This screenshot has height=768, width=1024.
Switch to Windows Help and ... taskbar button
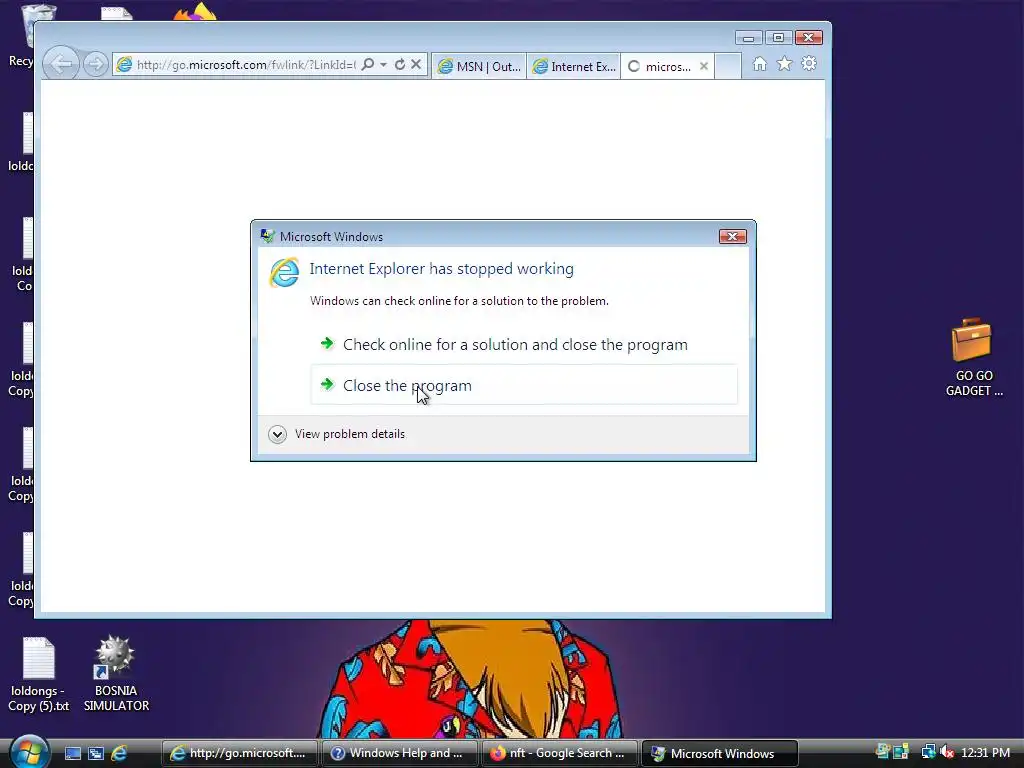(399, 753)
